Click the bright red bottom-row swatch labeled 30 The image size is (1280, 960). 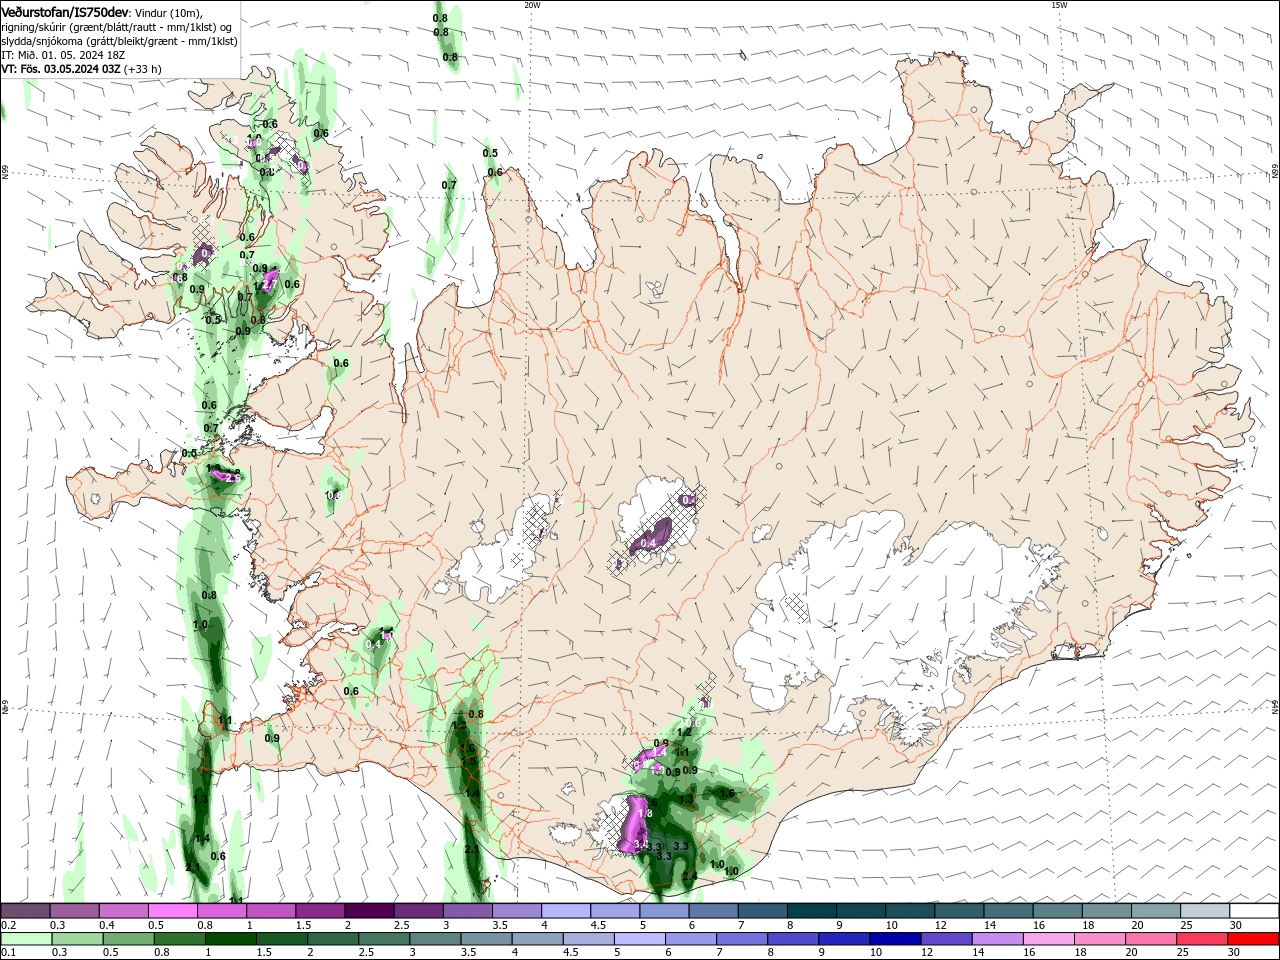click(1252, 939)
